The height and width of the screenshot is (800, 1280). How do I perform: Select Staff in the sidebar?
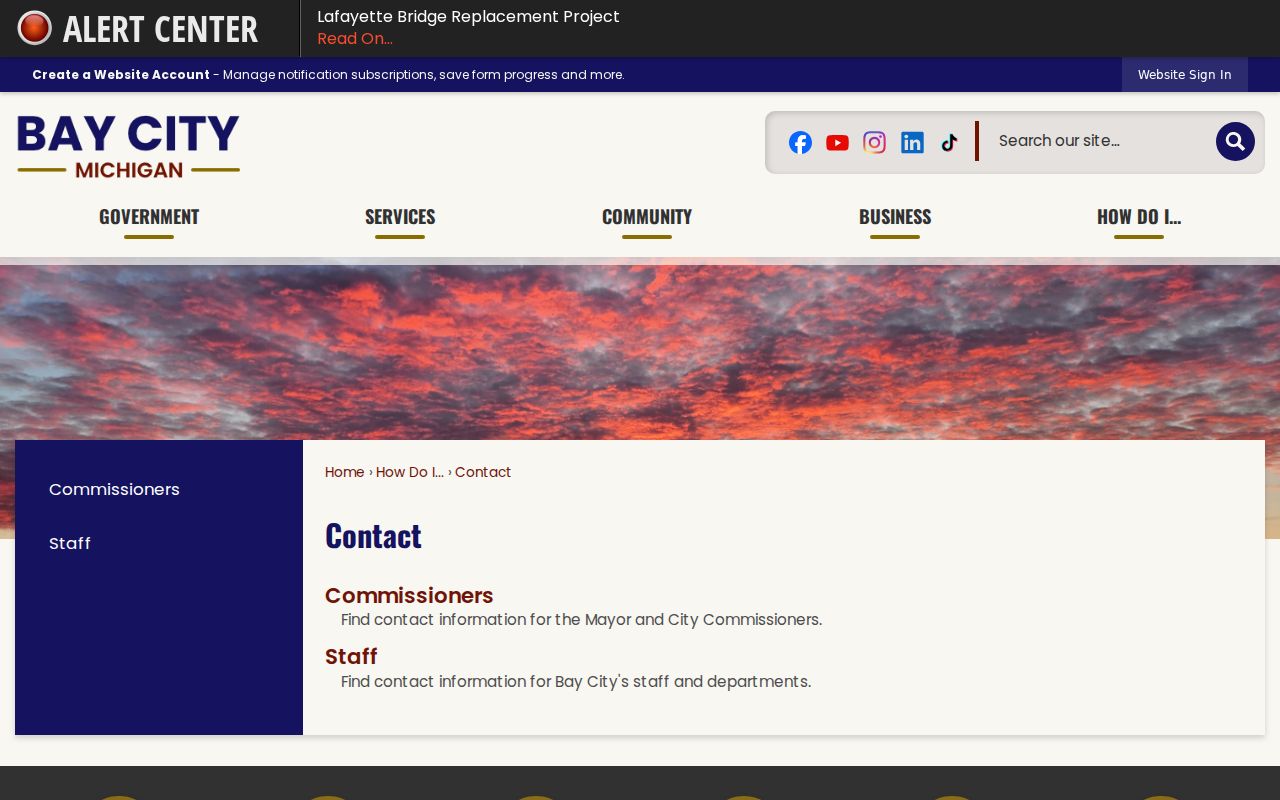(70, 543)
